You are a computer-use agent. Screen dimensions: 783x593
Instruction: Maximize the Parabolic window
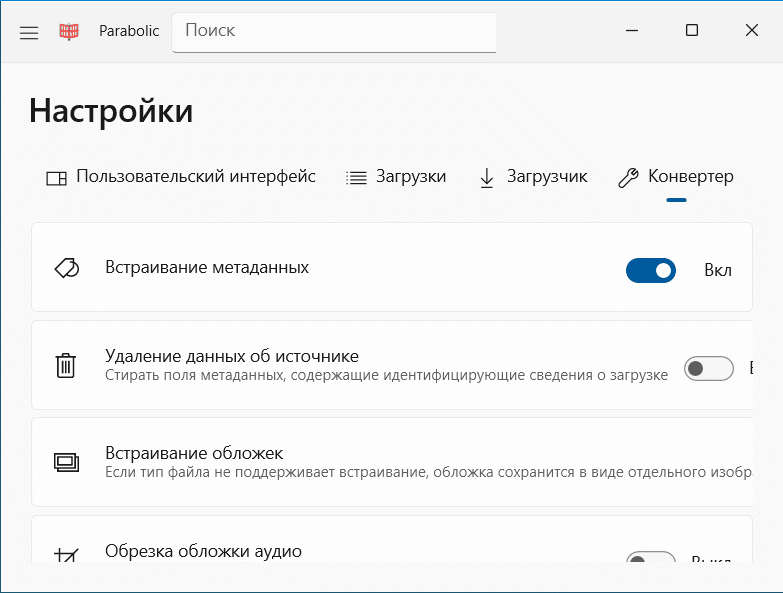click(x=692, y=31)
